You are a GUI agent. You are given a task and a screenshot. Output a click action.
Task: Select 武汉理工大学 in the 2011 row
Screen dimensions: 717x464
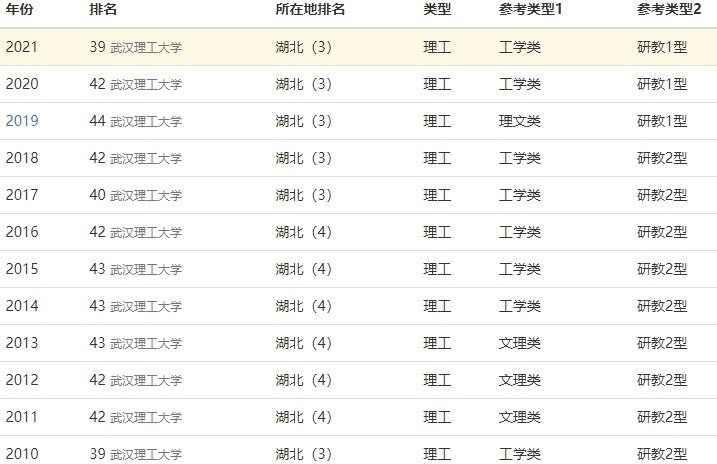click(x=146, y=418)
